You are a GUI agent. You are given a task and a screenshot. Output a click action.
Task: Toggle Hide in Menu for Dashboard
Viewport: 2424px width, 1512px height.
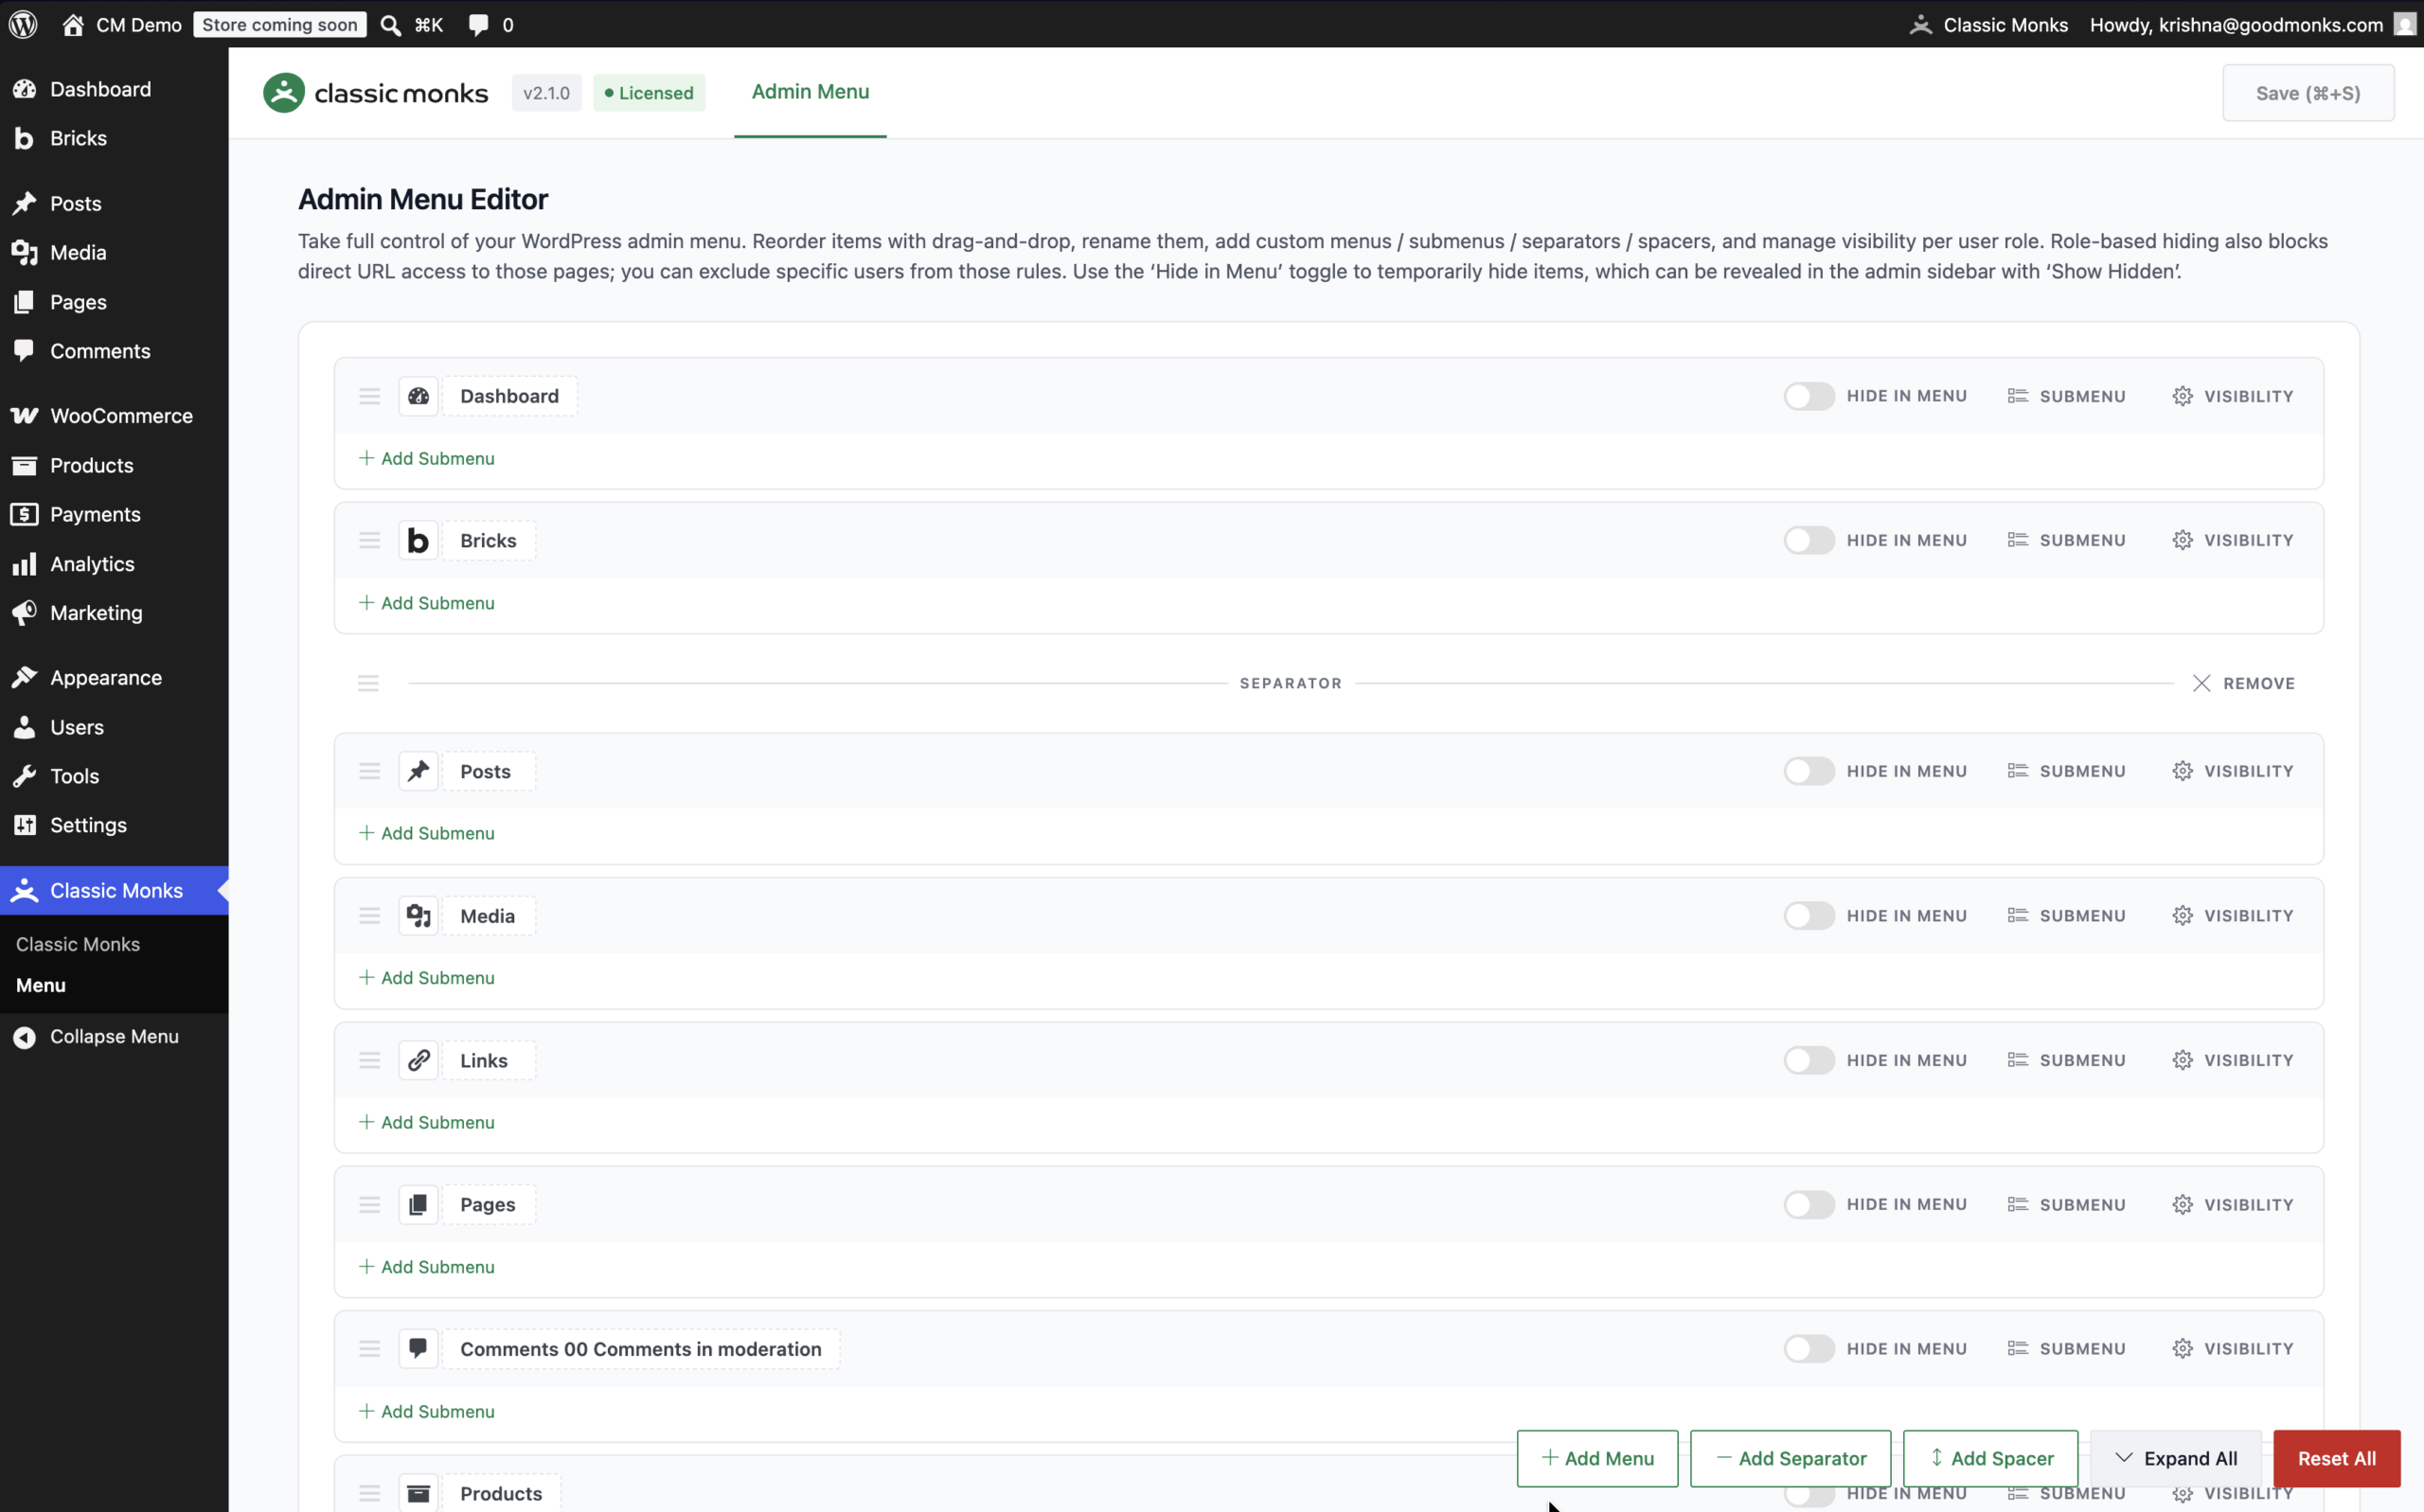(1809, 396)
